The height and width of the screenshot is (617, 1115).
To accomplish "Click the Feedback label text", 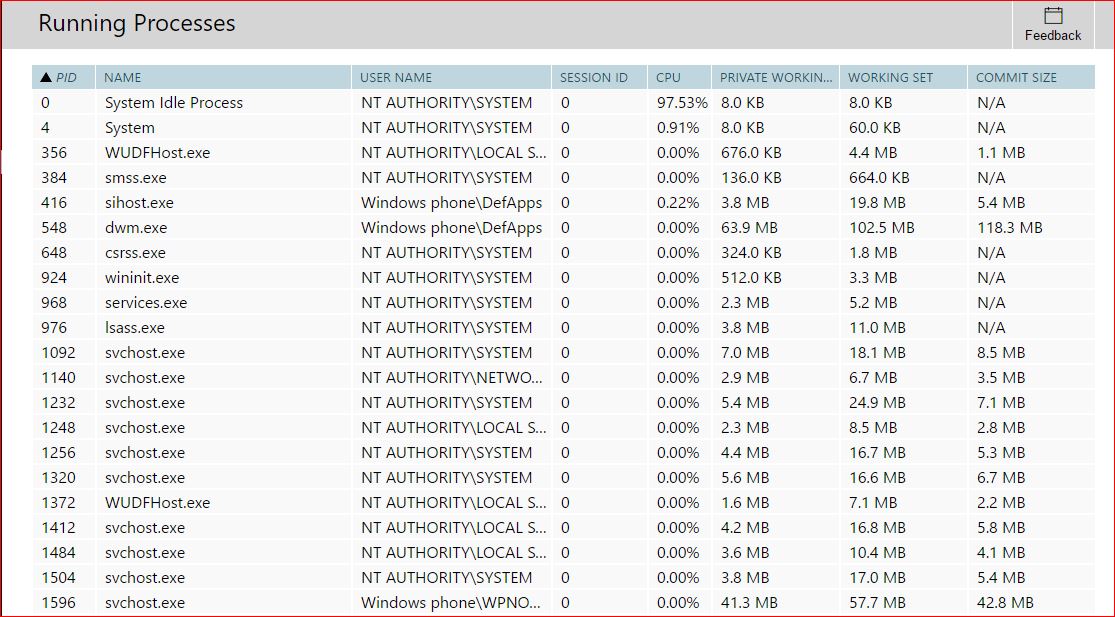I will pos(1052,36).
